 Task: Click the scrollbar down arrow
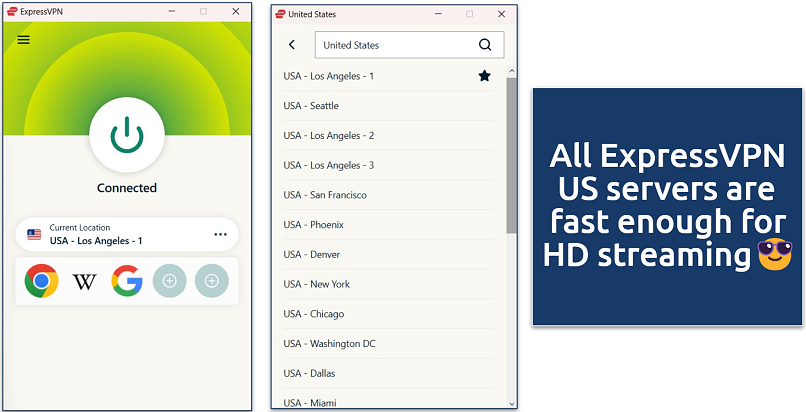tap(511, 404)
